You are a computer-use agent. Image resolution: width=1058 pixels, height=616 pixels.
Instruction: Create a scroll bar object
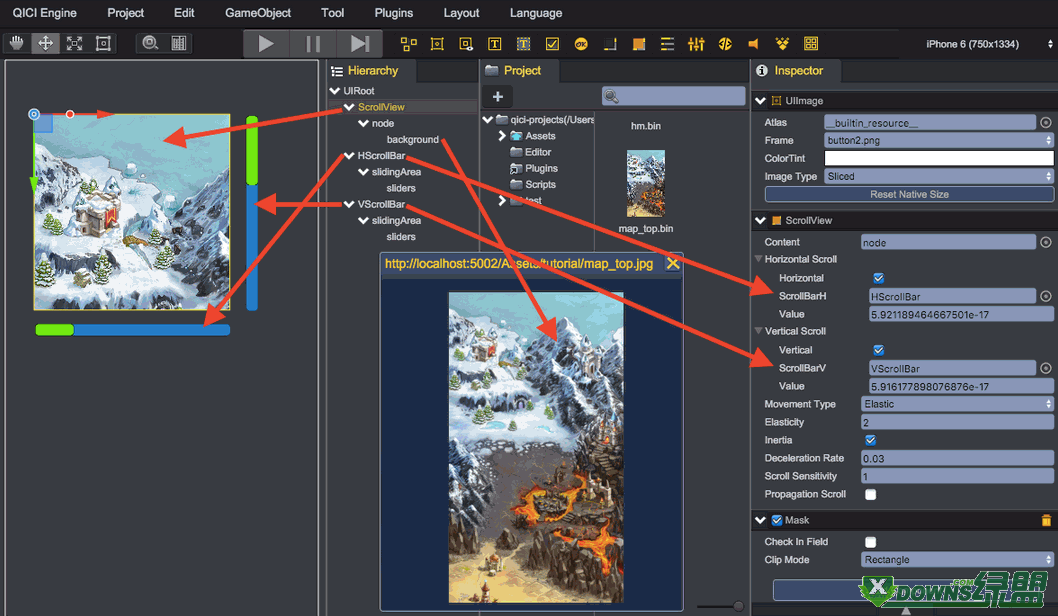tap(610, 44)
